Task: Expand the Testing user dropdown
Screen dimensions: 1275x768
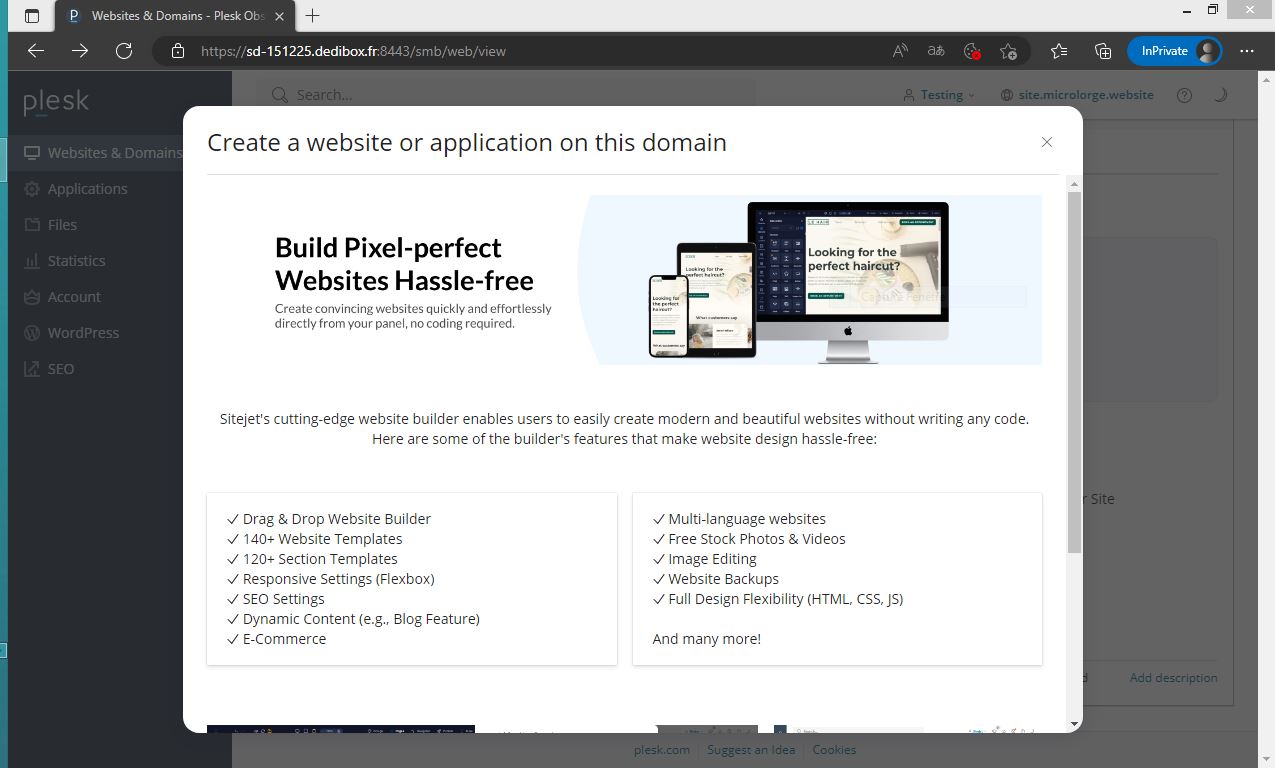Action: (939, 95)
